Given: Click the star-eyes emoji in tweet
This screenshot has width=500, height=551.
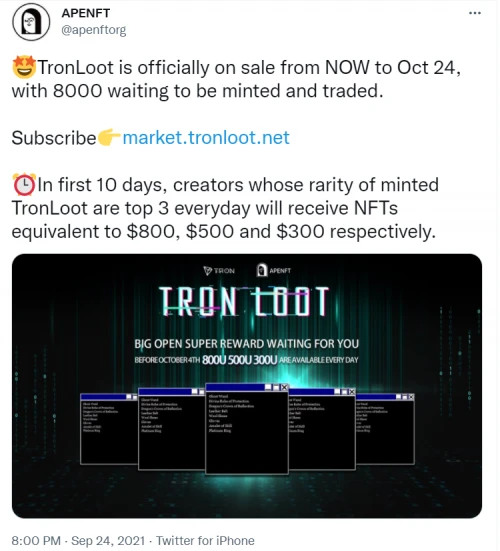Looking at the screenshot, I should click(x=24, y=67).
